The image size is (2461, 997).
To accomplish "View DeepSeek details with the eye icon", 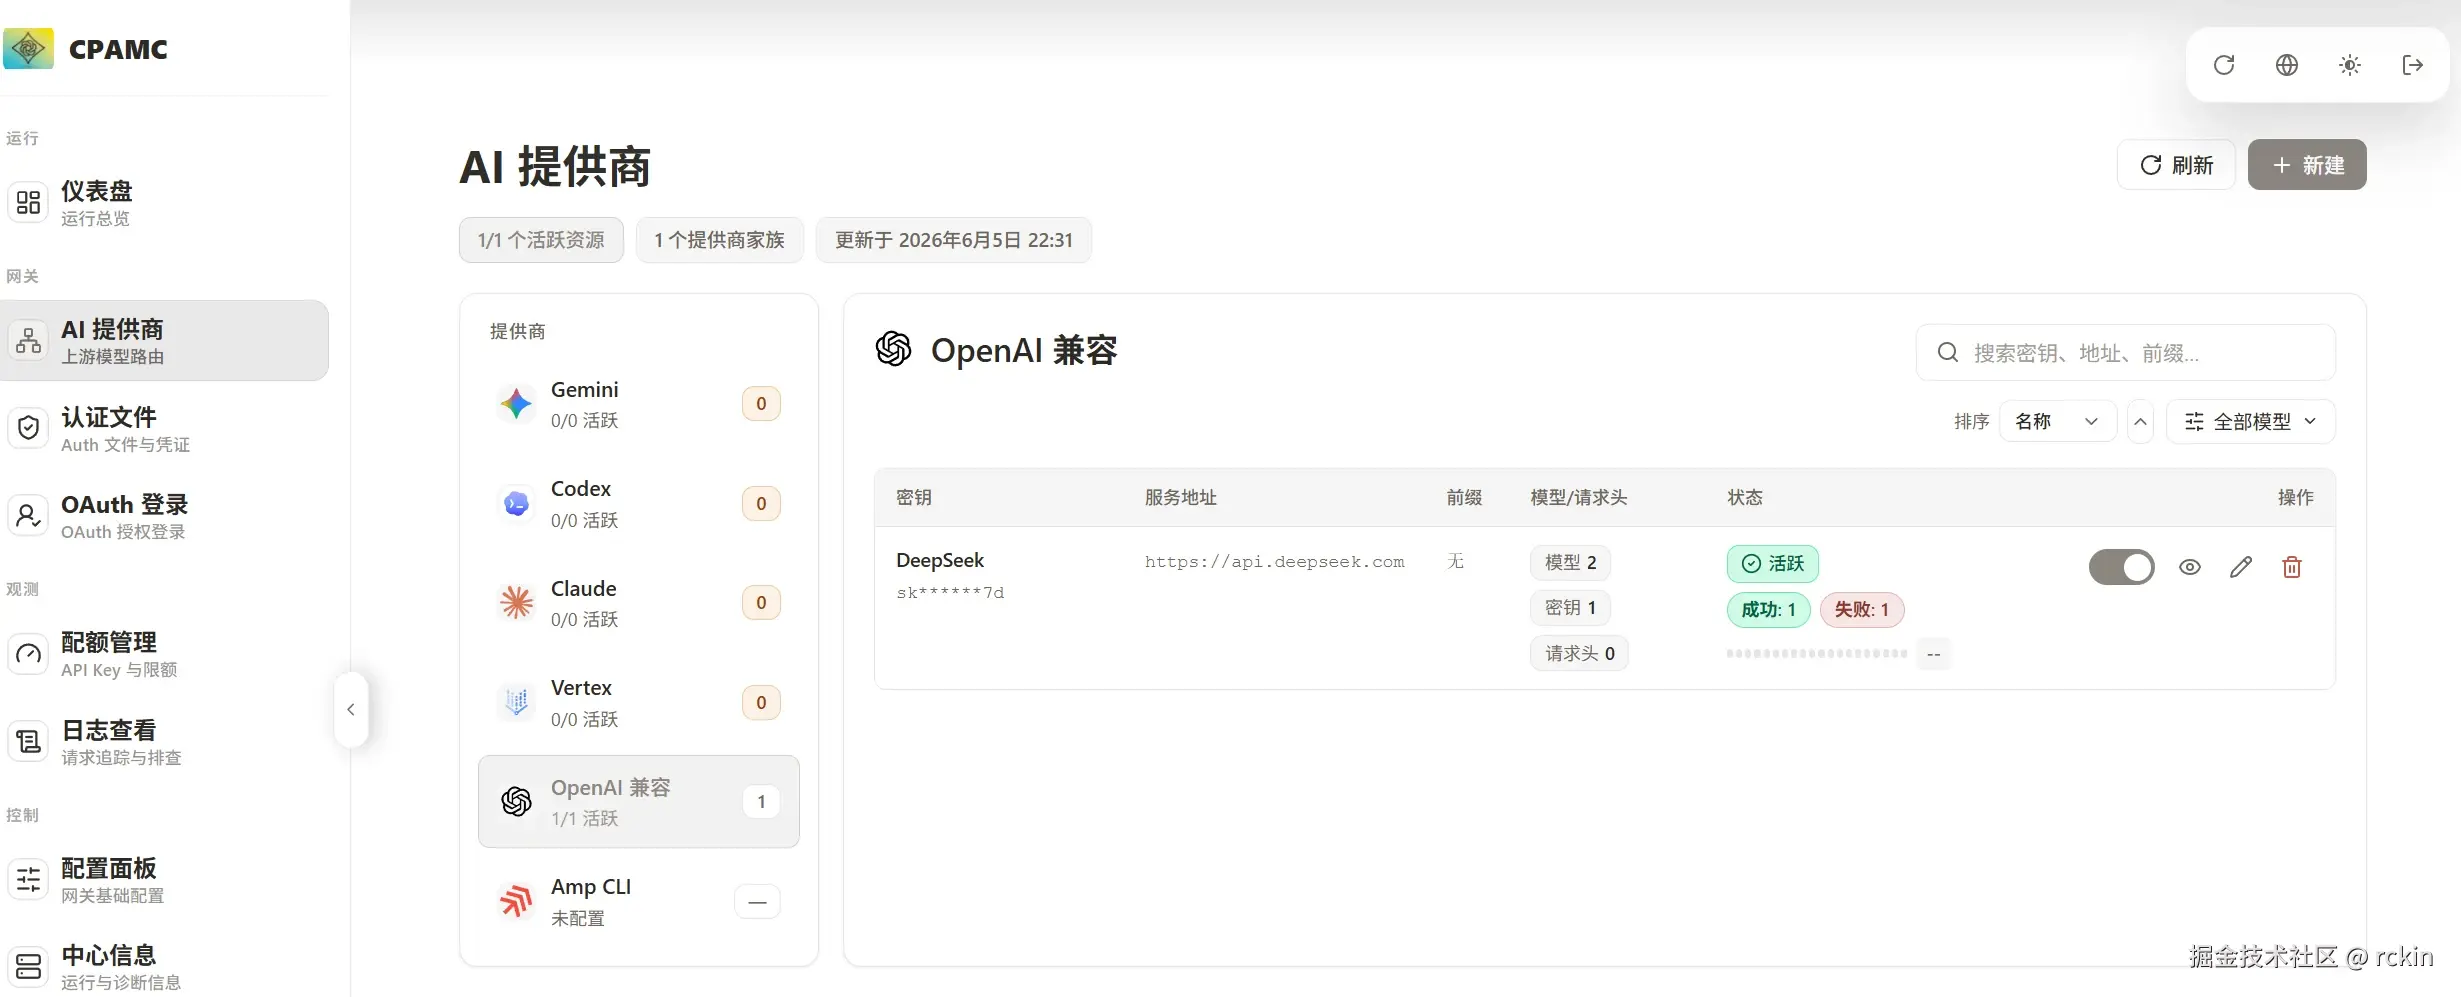I will point(2190,567).
